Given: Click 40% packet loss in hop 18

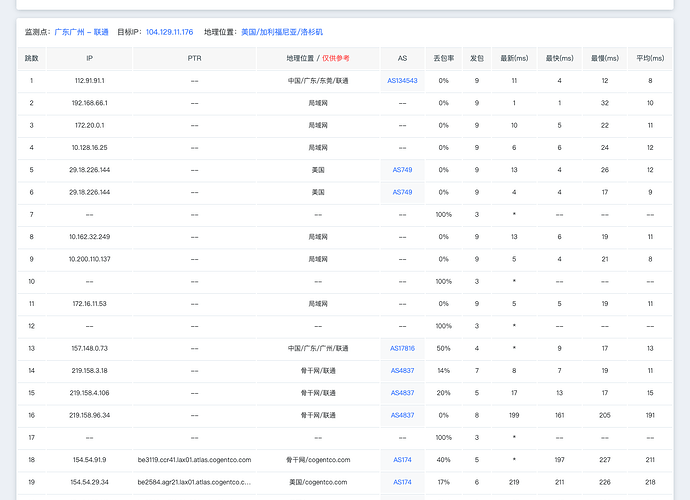Looking at the screenshot, I should tap(444, 460).
